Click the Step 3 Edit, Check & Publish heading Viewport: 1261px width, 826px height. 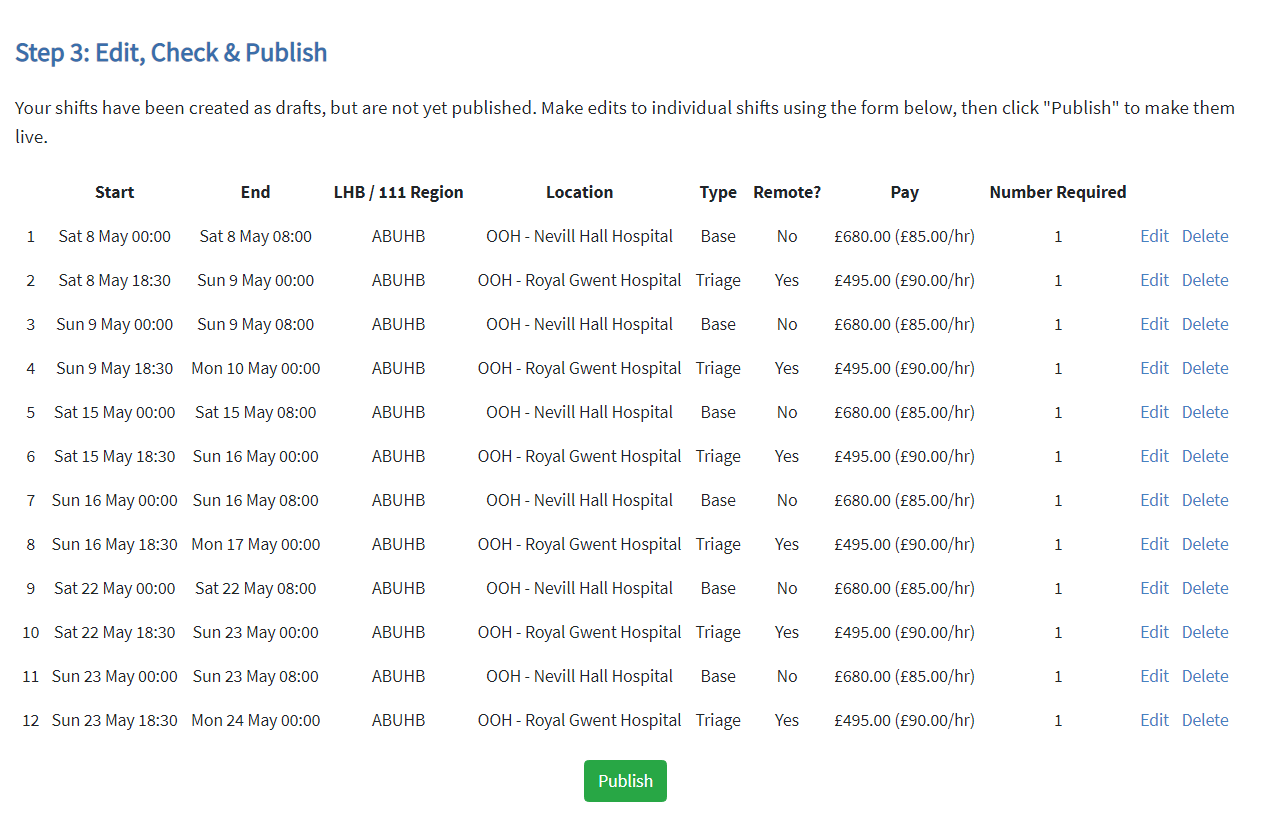coord(171,53)
